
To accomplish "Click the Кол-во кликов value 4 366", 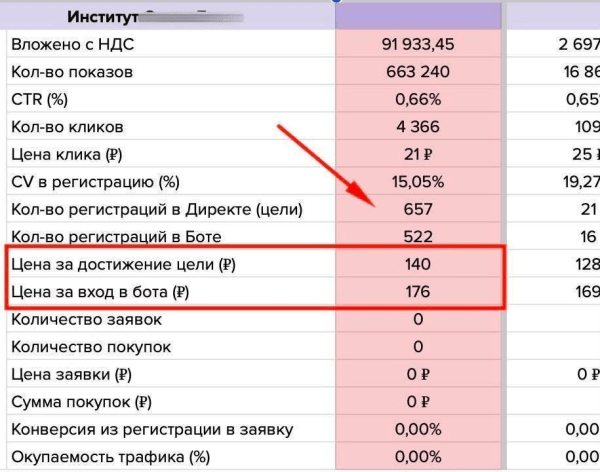I will pos(417,127).
